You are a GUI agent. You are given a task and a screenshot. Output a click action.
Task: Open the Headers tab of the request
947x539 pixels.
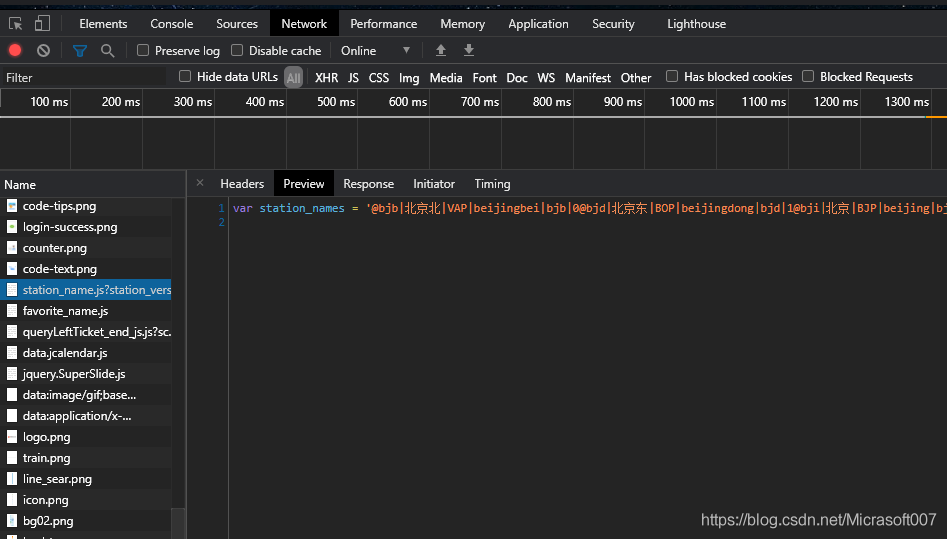[242, 184]
